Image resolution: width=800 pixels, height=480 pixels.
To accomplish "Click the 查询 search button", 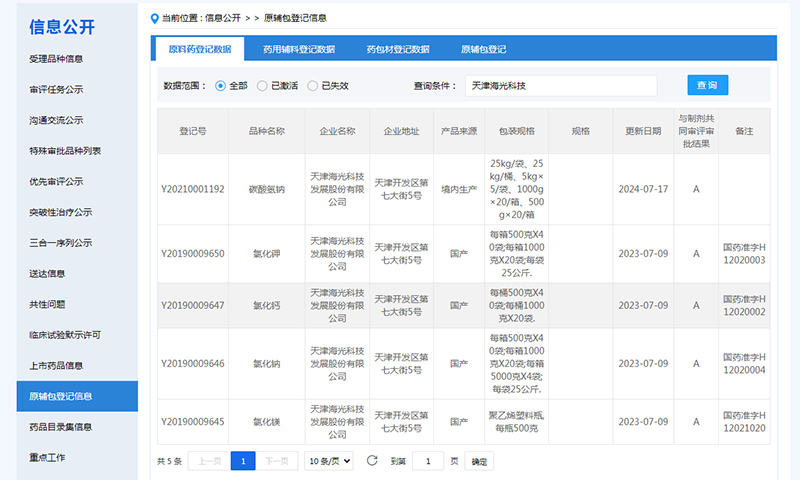I will click(708, 85).
